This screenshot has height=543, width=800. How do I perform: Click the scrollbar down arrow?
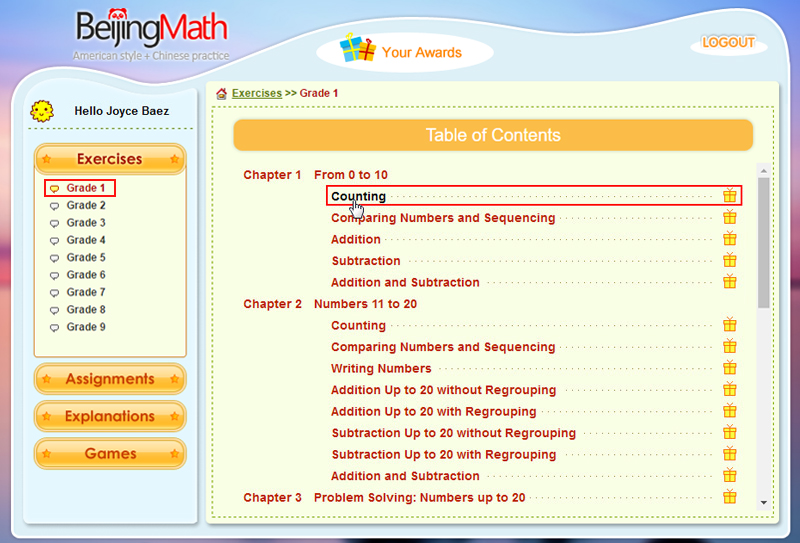pos(764,503)
